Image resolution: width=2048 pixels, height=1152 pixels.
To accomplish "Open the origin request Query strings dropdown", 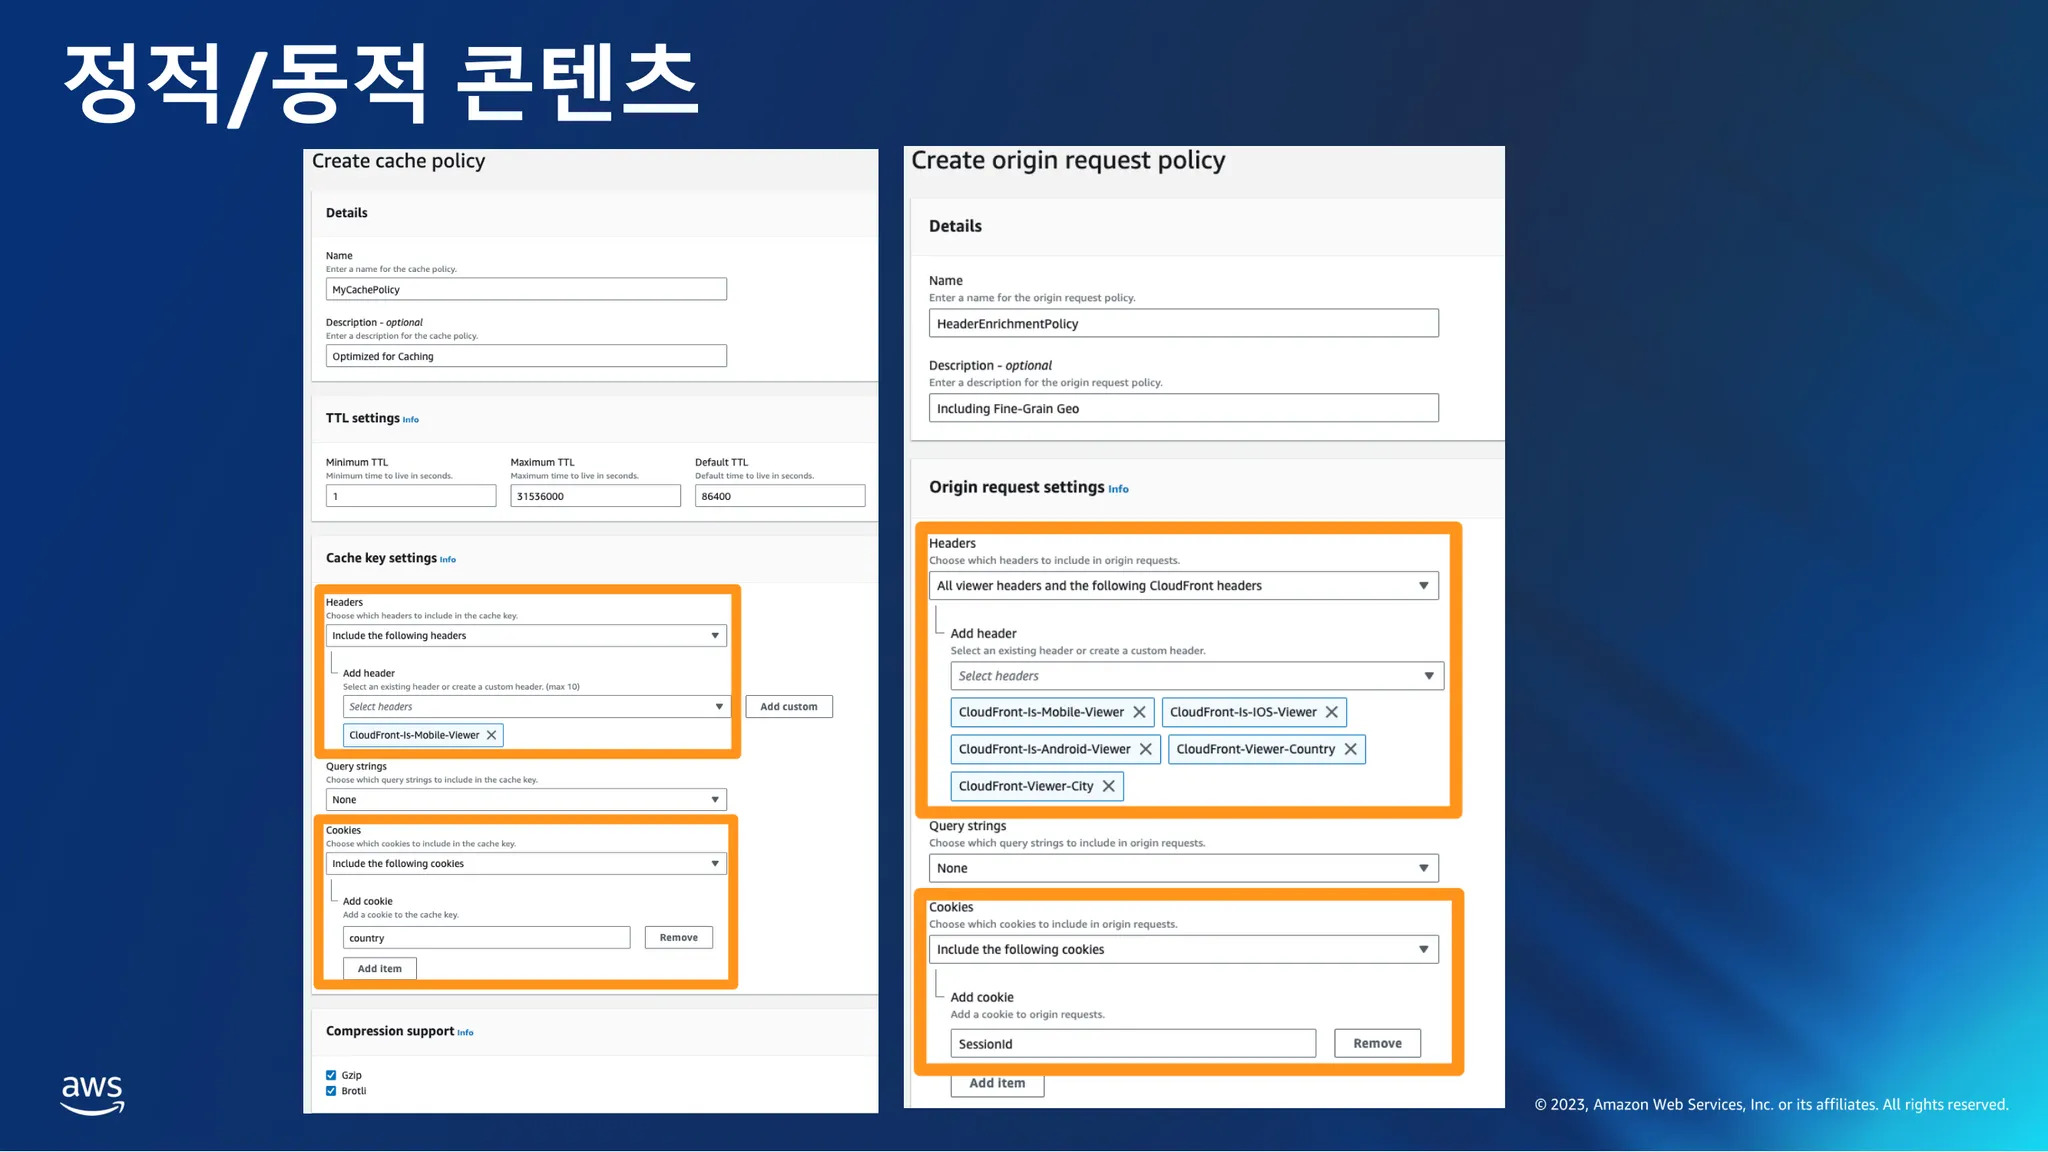I will (1183, 868).
